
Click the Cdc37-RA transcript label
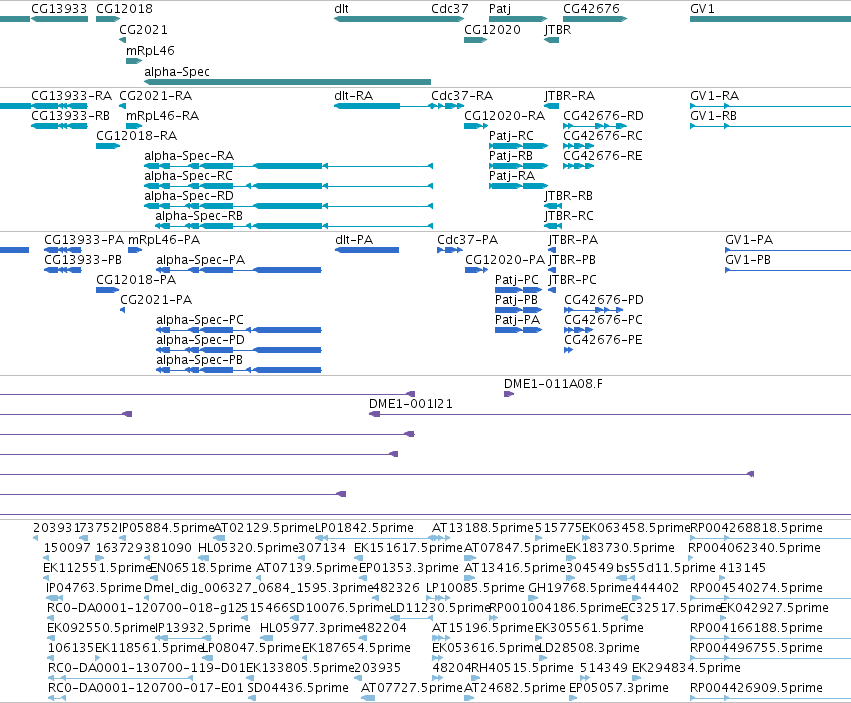(462, 96)
